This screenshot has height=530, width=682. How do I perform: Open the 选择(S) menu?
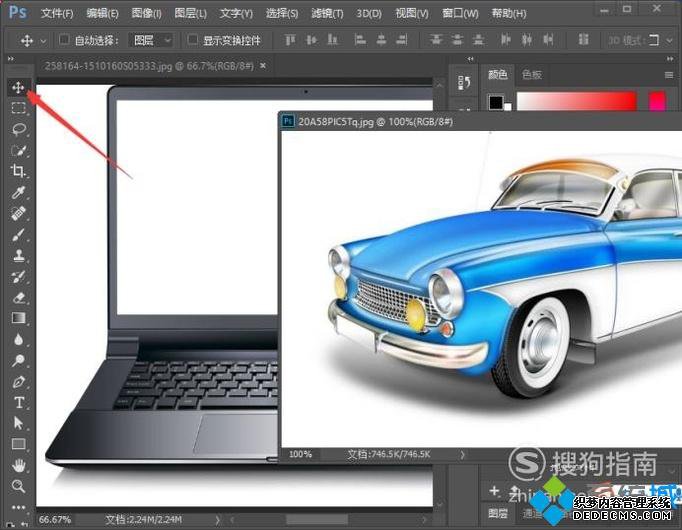pyautogui.click(x=282, y=13)
